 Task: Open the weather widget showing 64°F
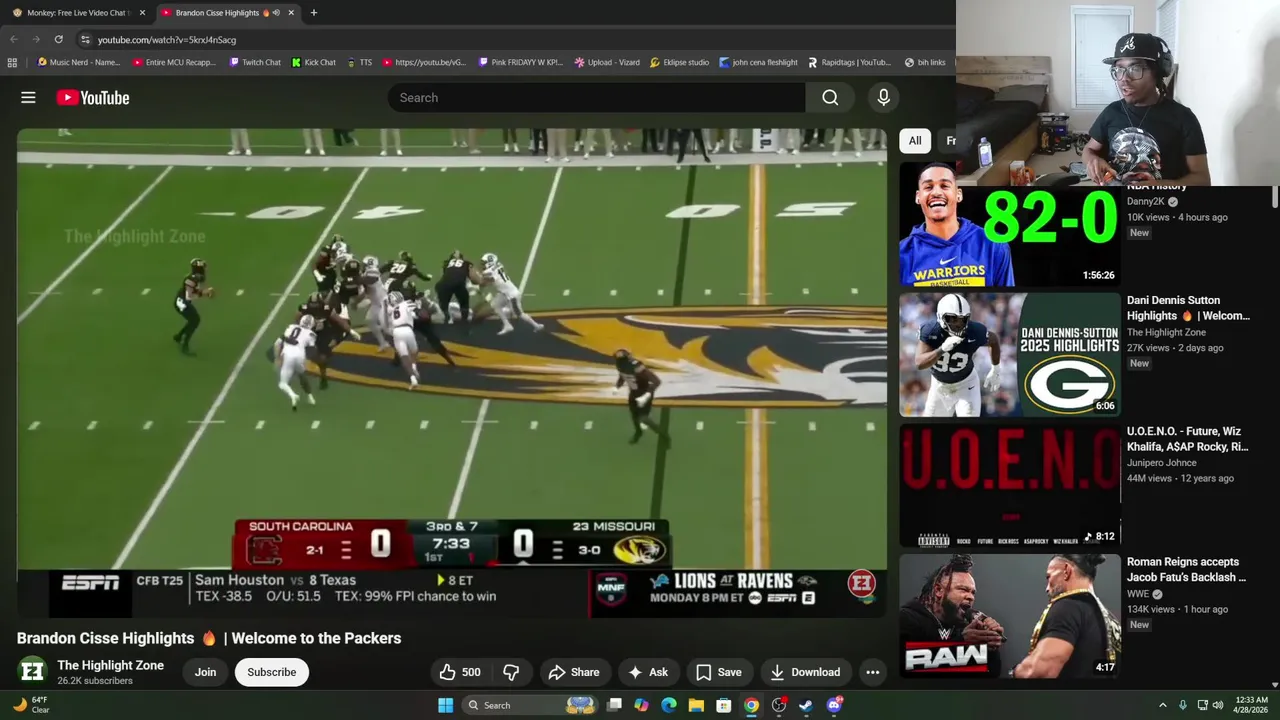(x=30, y=705)
